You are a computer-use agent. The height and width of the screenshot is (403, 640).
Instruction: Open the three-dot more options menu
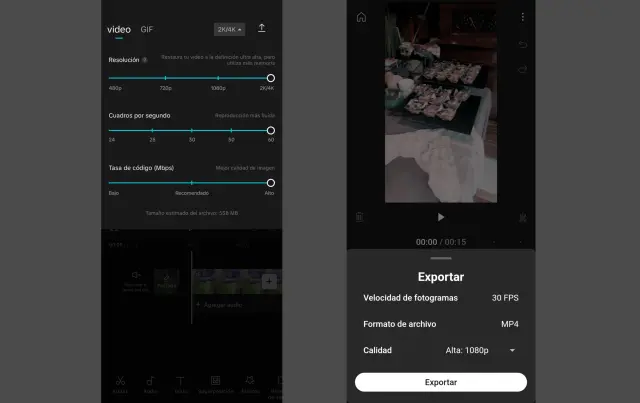click(522, 17)
